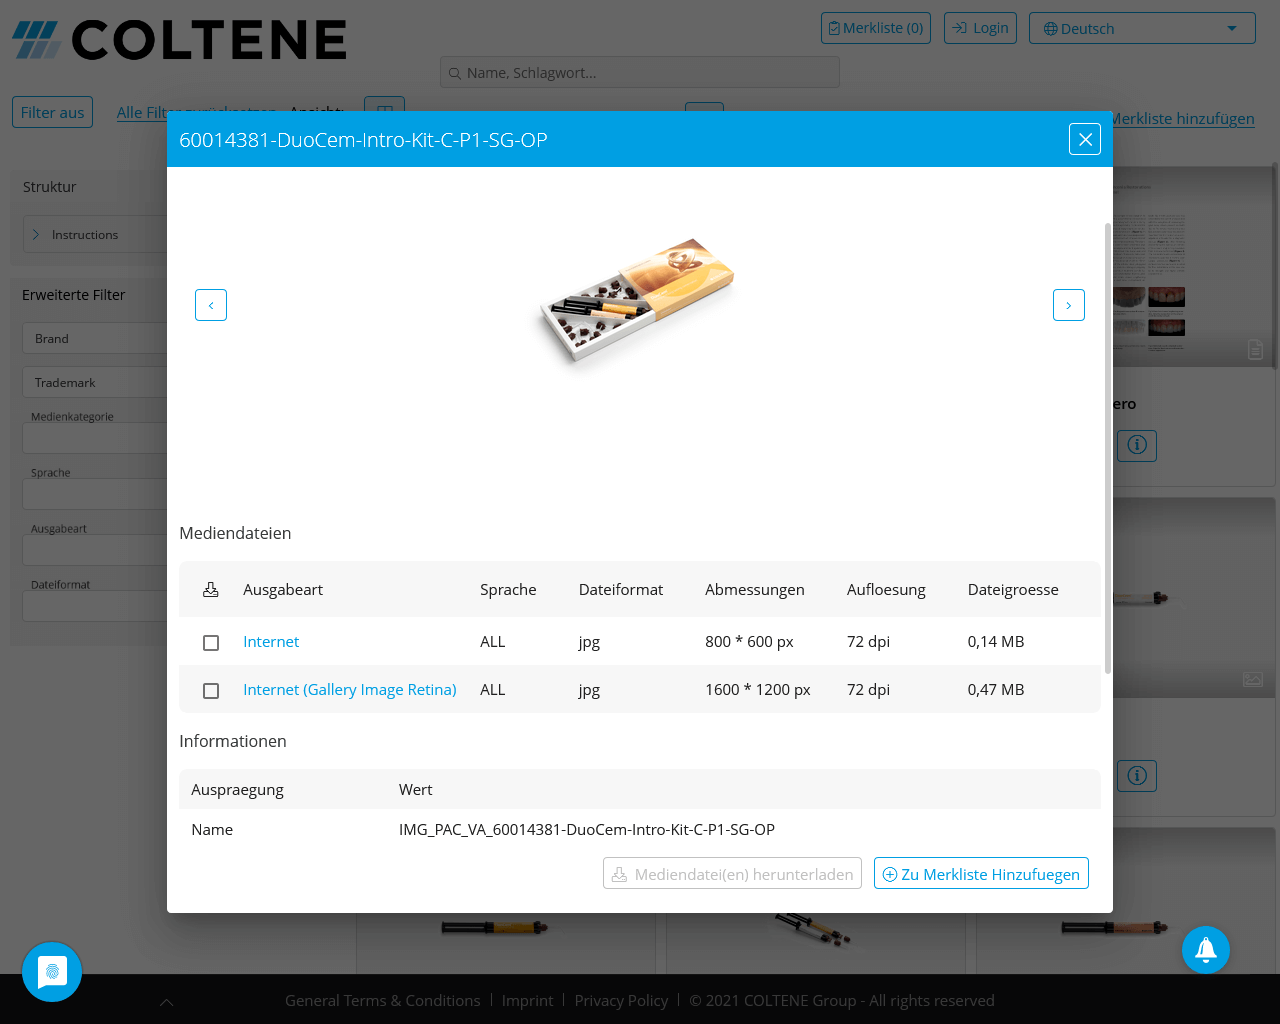Show the previous image with left chevron
The height and width of the screenshot is (1024, 1280).
click(211, 305)
